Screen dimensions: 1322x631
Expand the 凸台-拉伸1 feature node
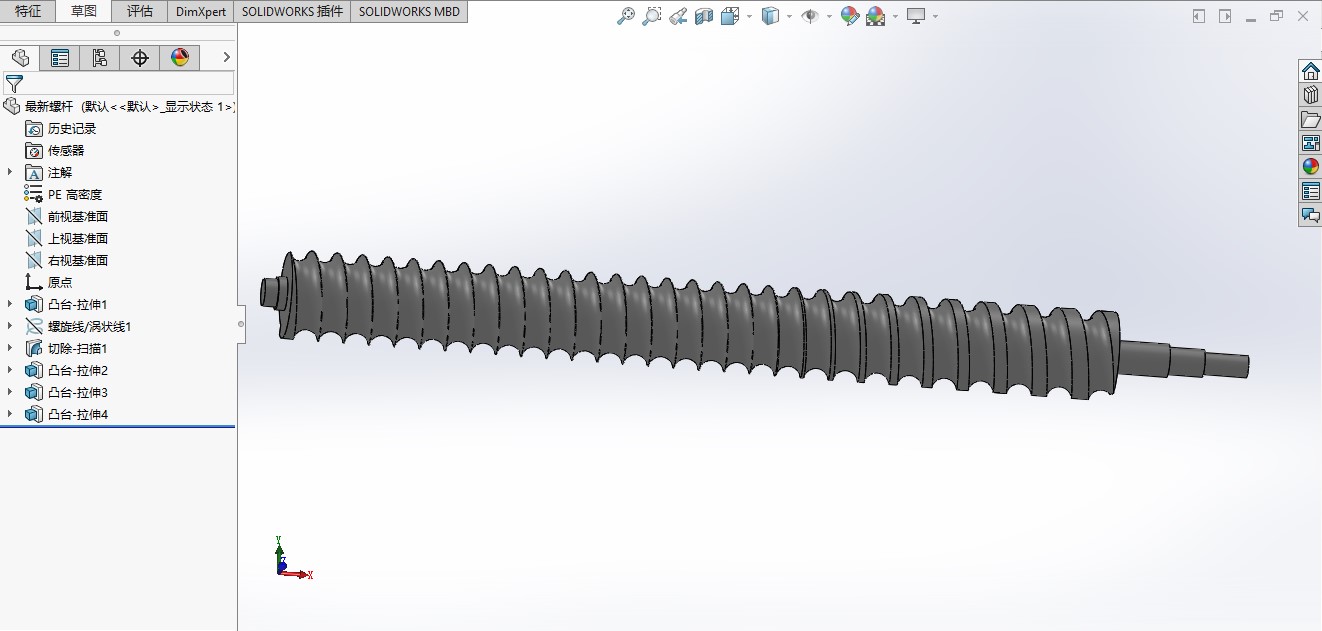click(10, 304)
